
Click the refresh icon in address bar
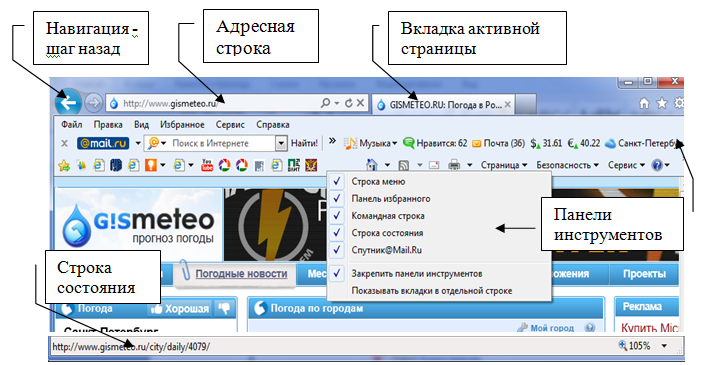[348, 103]
